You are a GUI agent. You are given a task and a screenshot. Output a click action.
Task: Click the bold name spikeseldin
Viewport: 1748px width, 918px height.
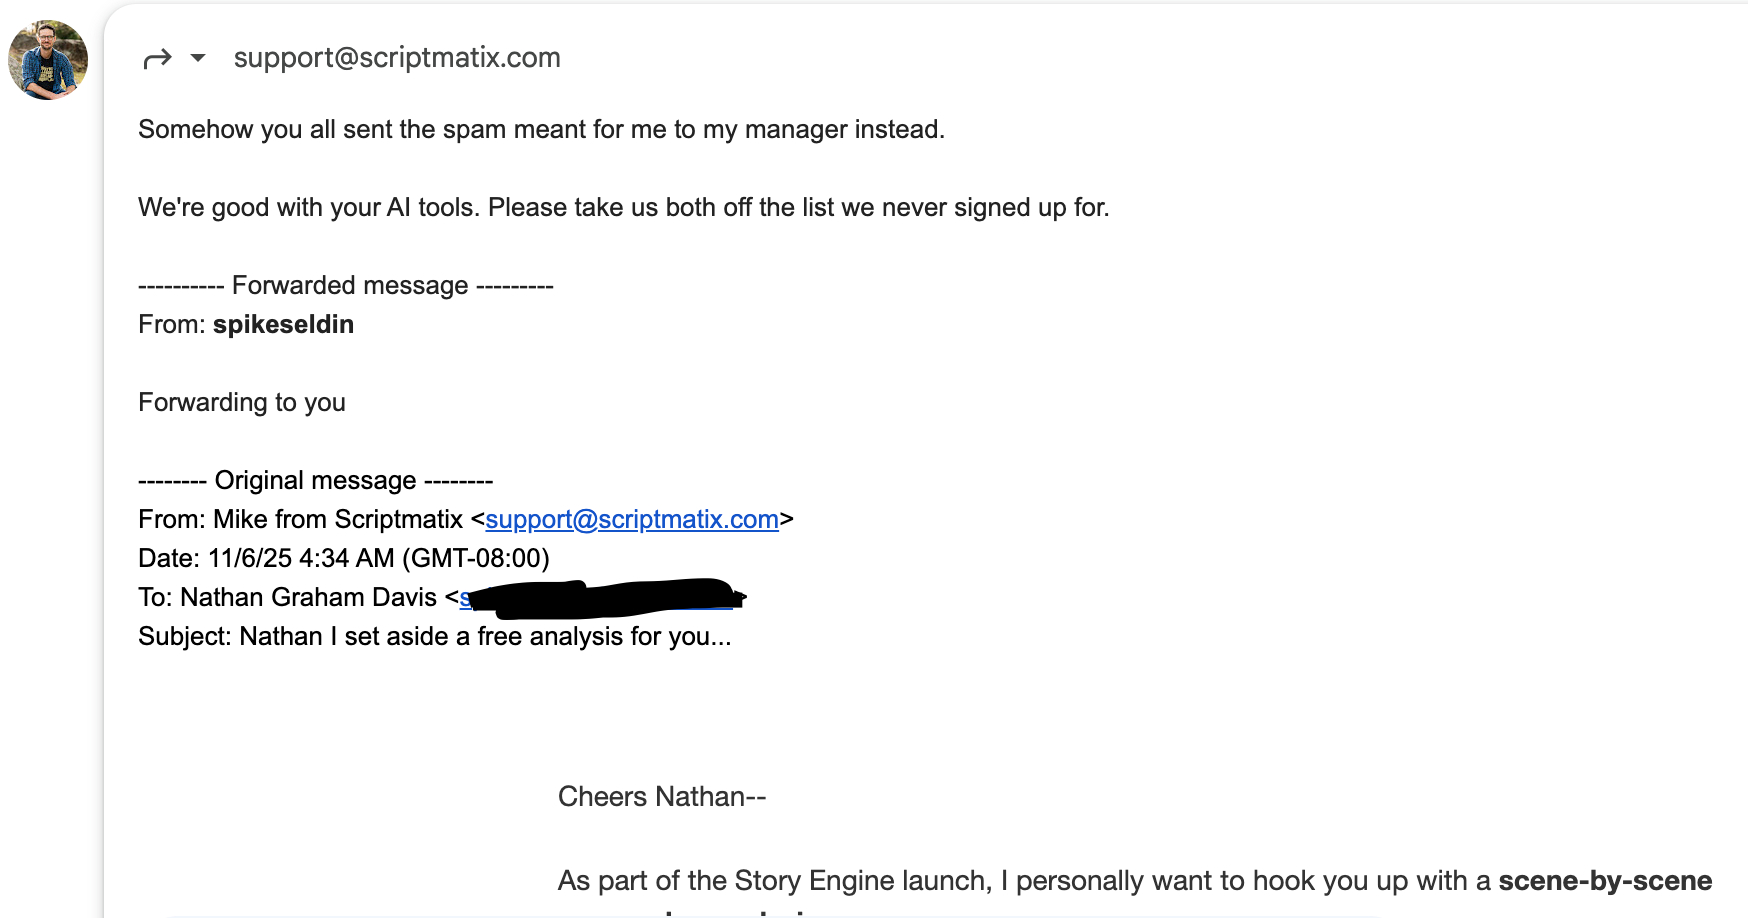point(283,325)
